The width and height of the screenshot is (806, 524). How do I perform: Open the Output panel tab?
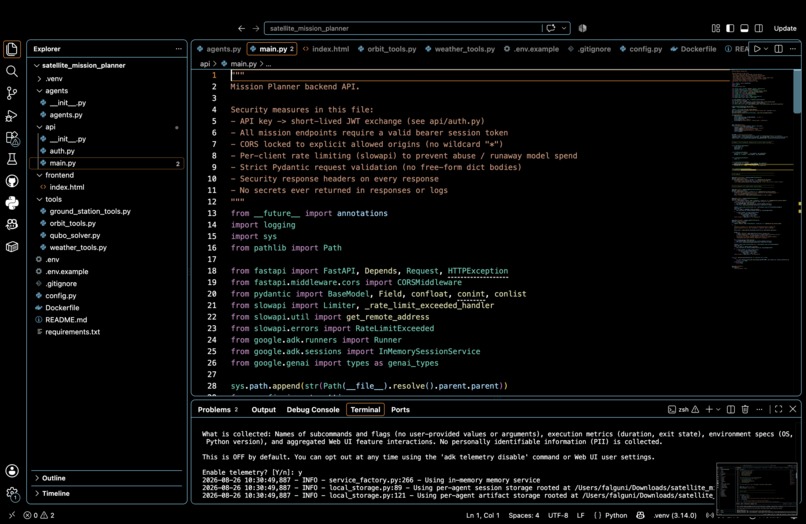point(264,410)
